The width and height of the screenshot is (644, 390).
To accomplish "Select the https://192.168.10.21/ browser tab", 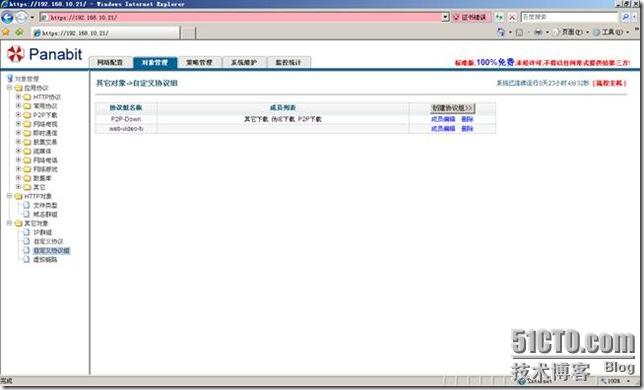I will 106,33.
